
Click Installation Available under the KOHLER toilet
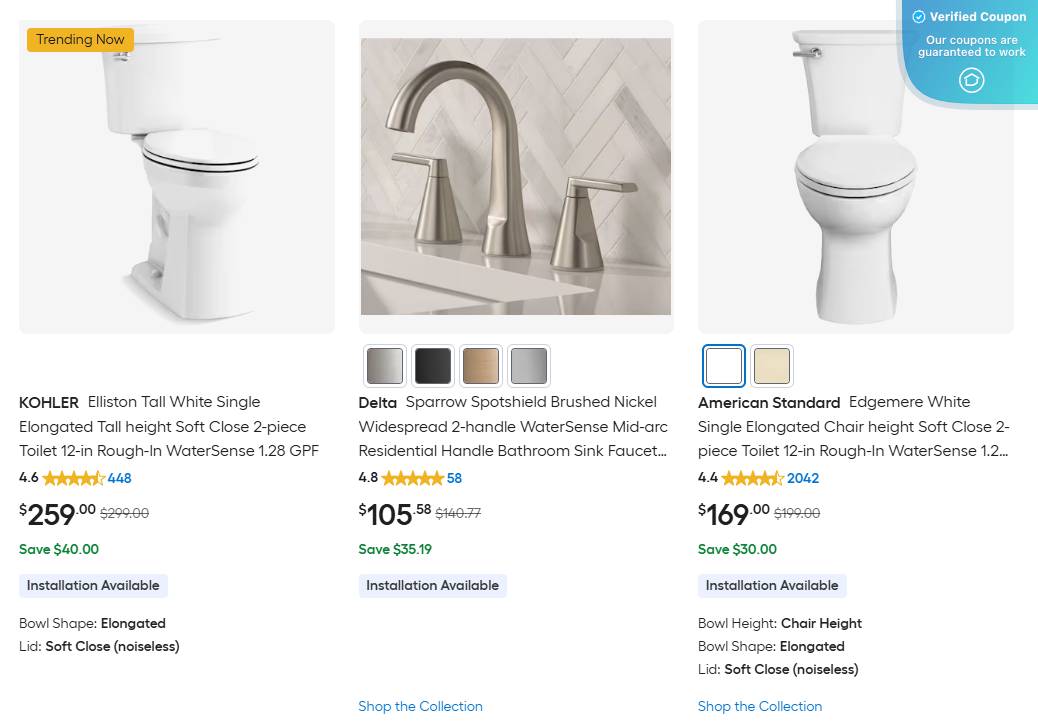(93, 585)
